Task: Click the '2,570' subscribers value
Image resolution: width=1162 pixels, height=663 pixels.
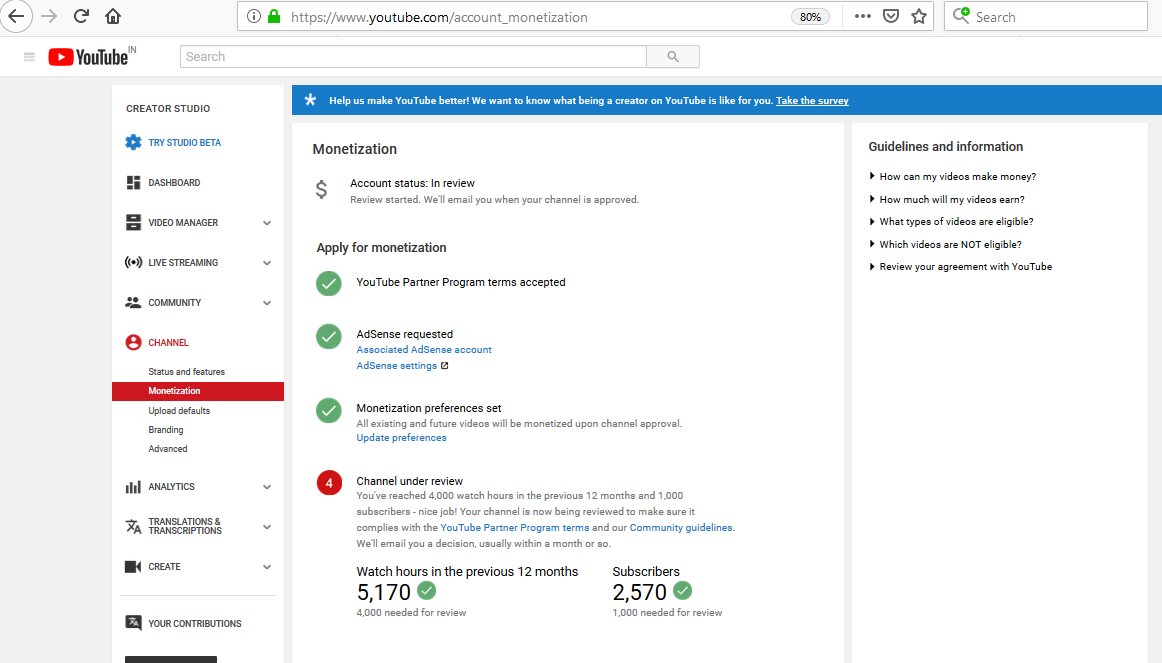Action: click(640, 592)
